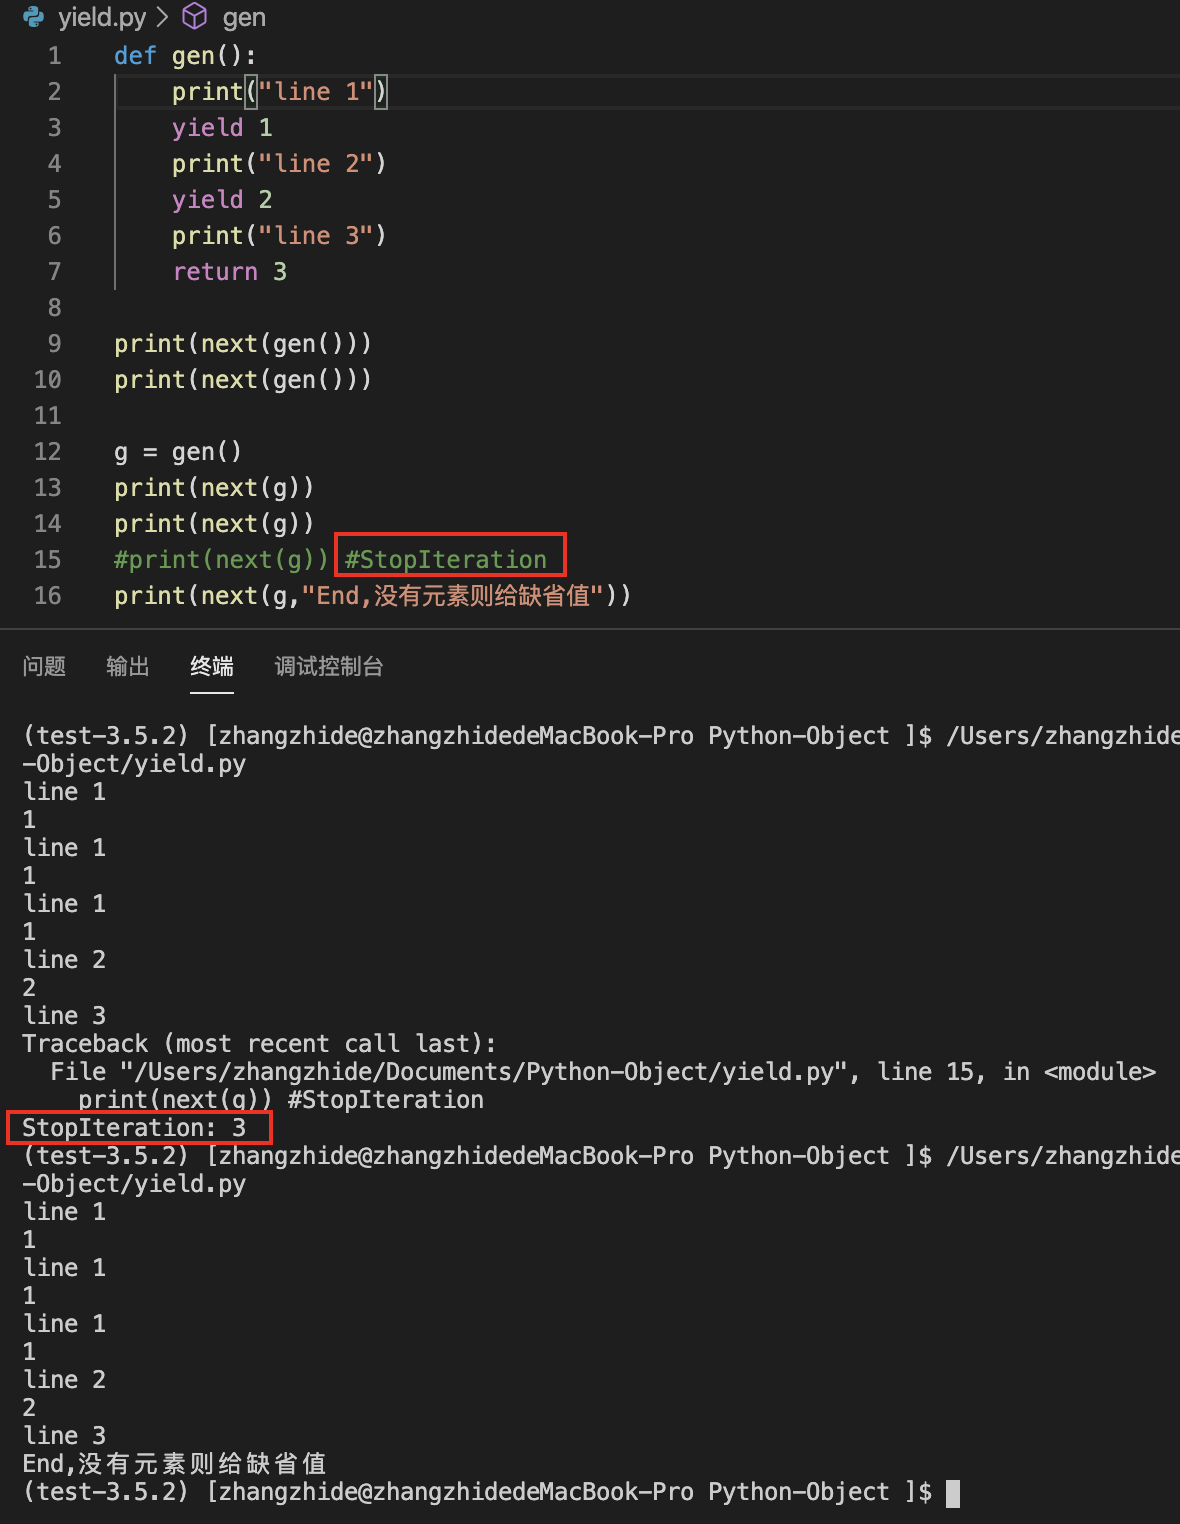Image resolution: width=1180 pixels, height=1524 pixels.
Task: Click 'g = gen()' on line 12
Action: tap(178, 452)
